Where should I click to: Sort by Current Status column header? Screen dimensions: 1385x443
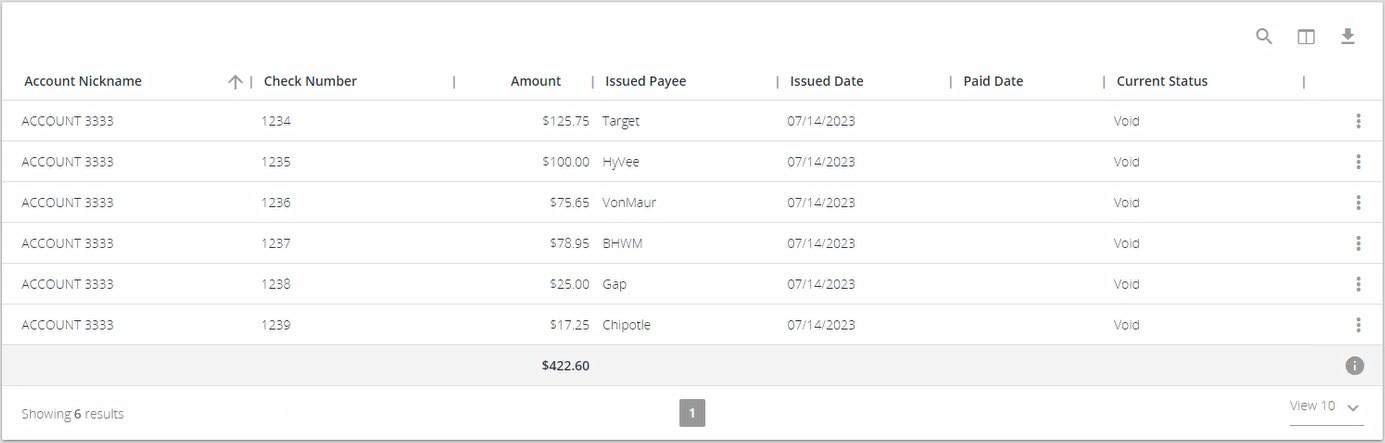point(1162,82)
